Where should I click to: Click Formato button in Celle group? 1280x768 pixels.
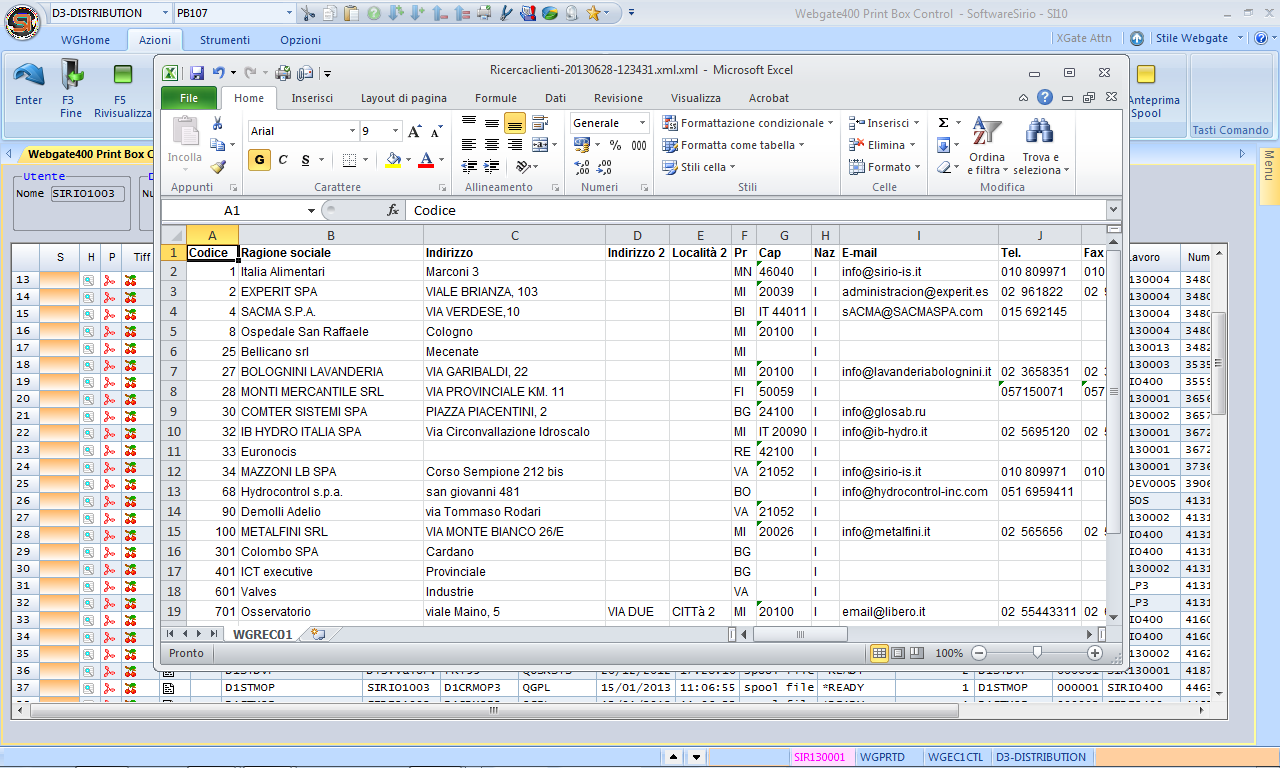pos(884,167)
